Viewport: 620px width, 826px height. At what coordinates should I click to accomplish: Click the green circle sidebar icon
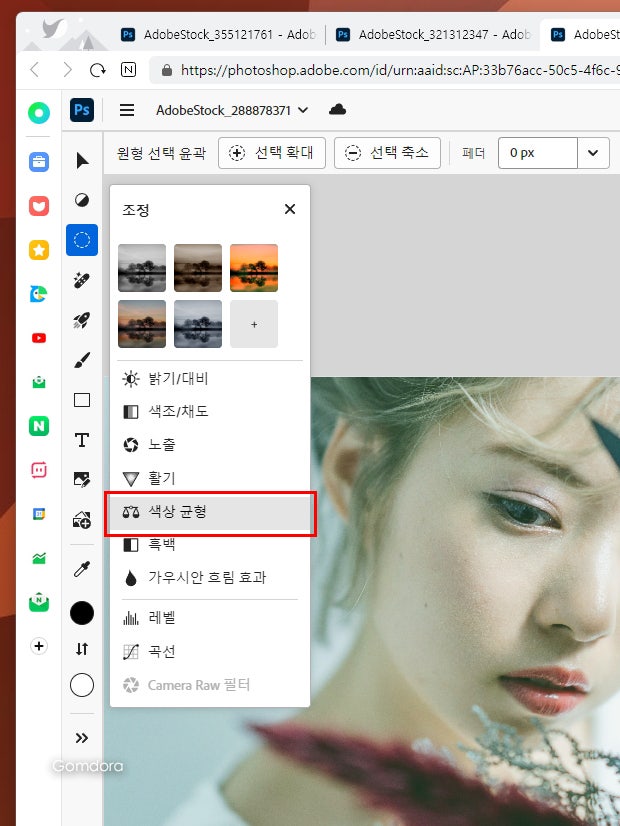point(39,113)
